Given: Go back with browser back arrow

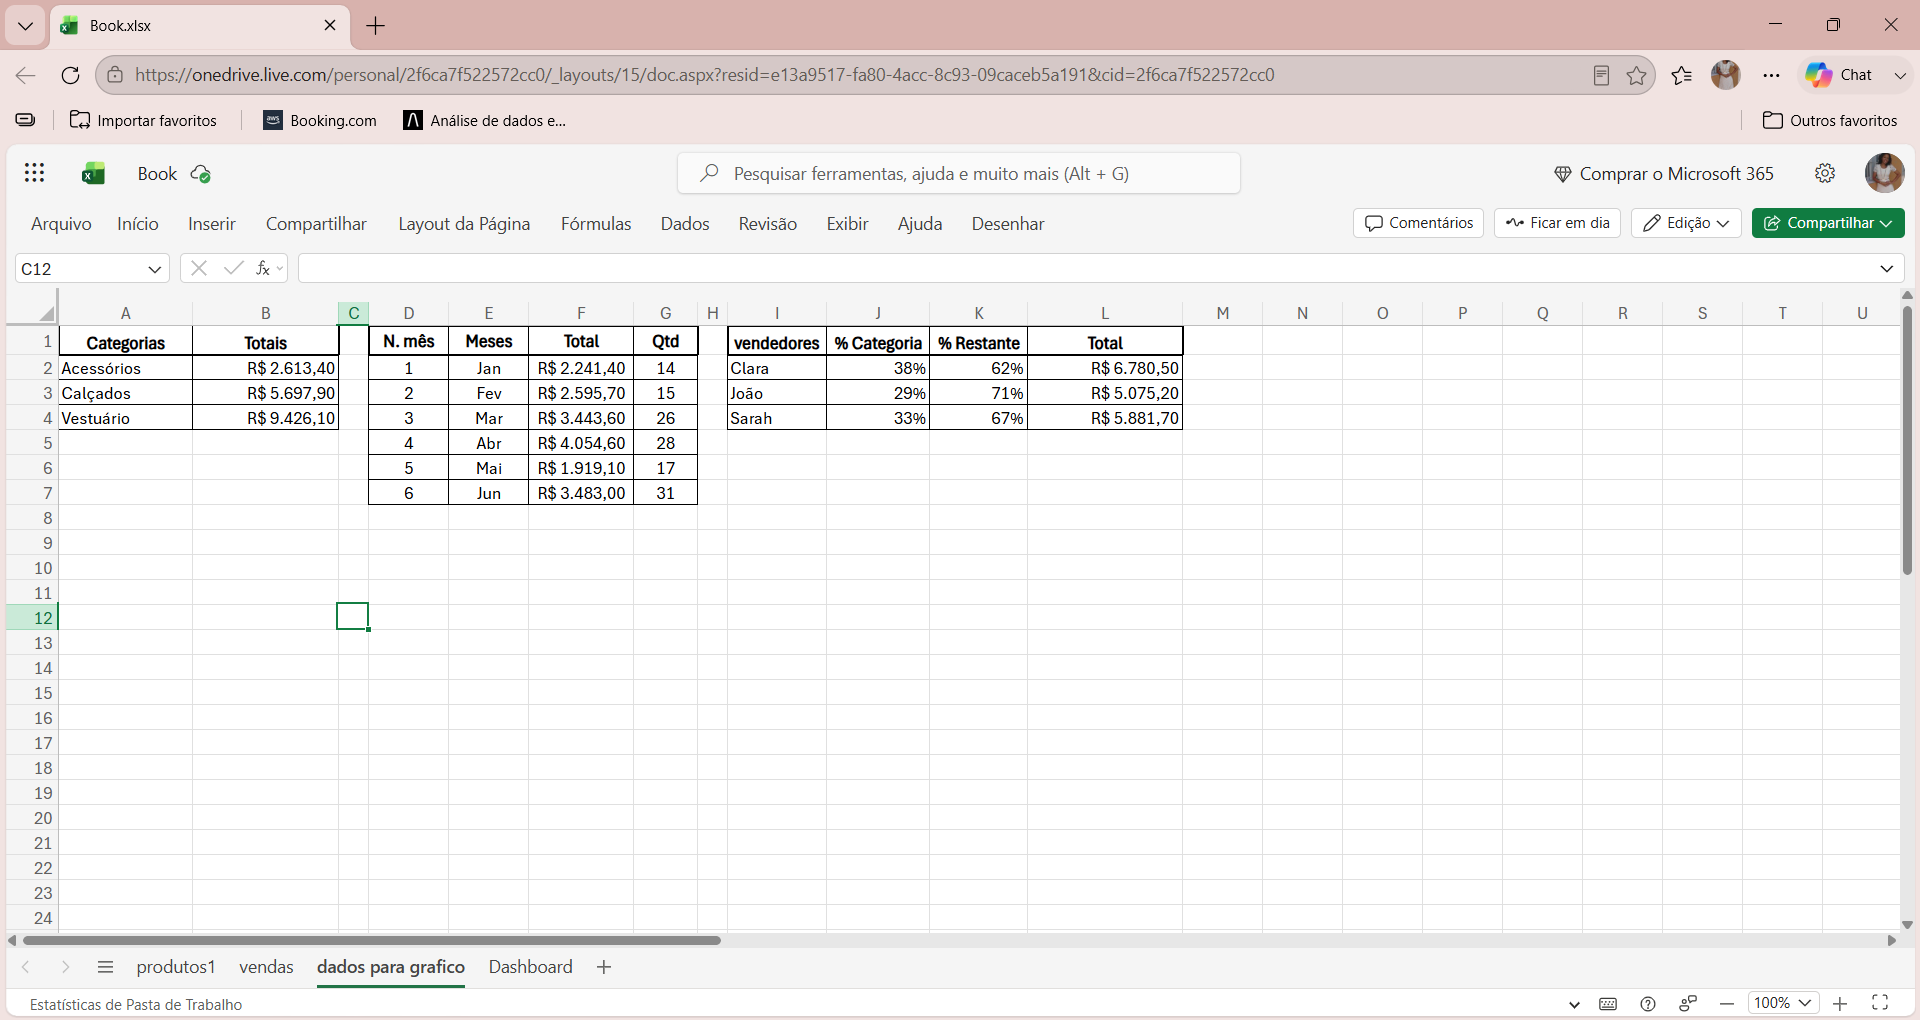Looking at the screenshot, I should click(26, 75).
